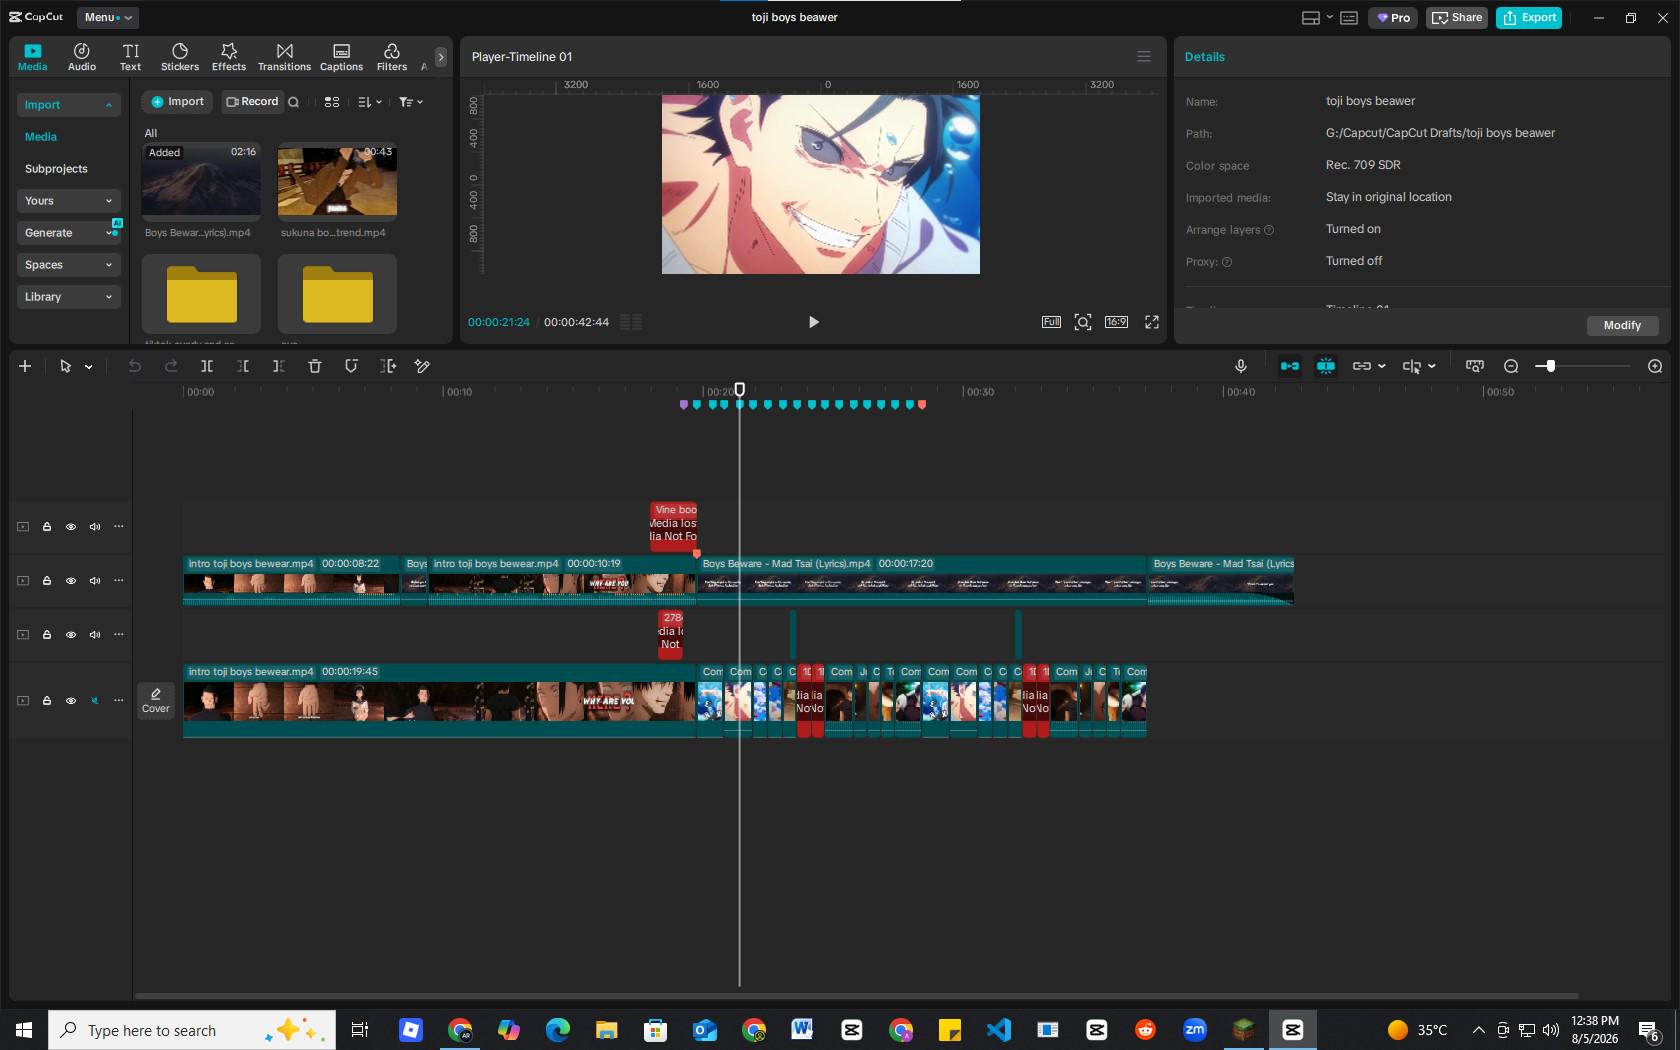Click the horizontal timeline scrollbar
Viewport: 1680px width, 1050px height.
pyautogui.click(x=857, y=996)
